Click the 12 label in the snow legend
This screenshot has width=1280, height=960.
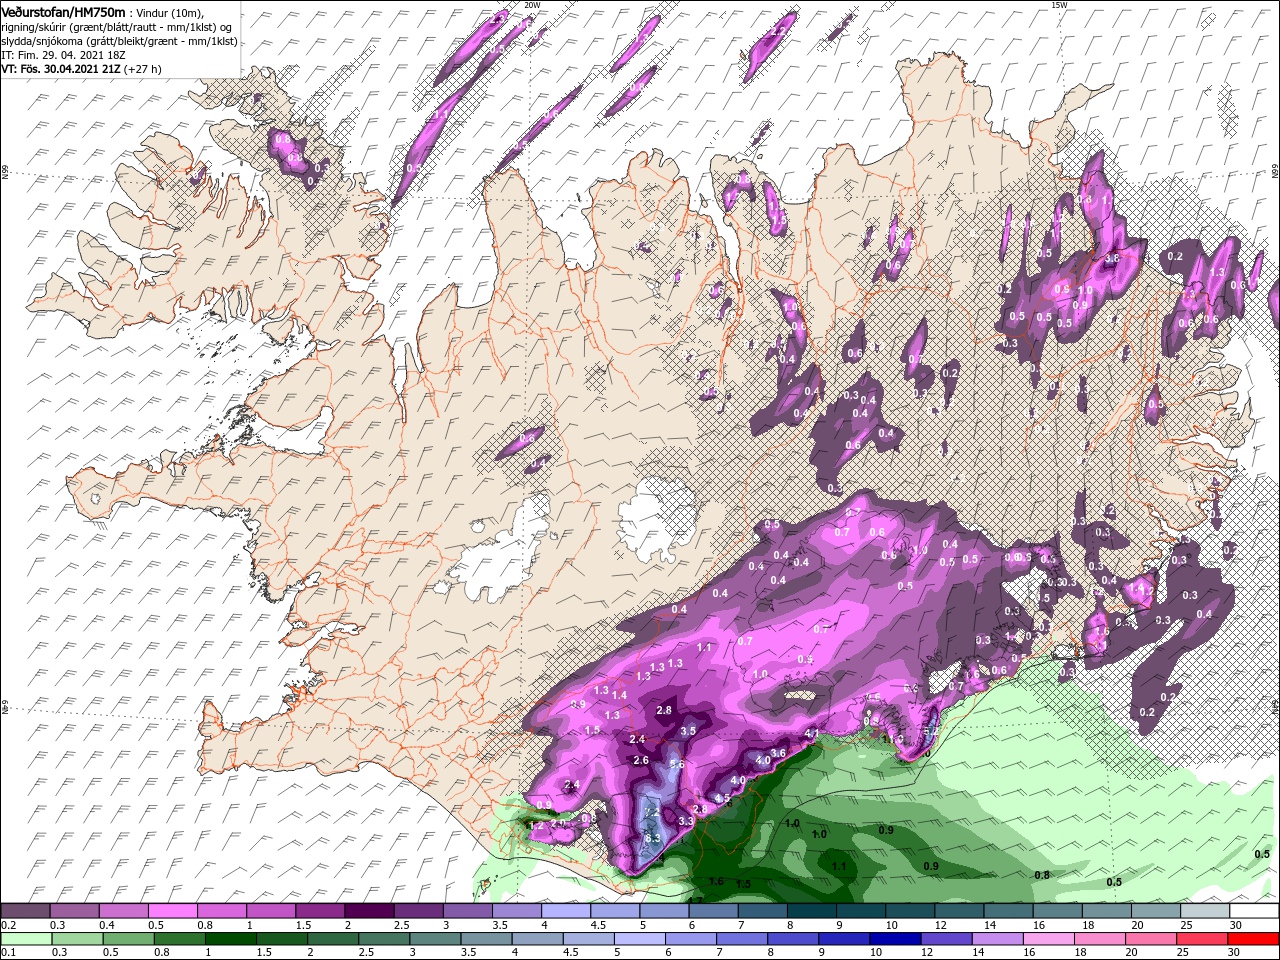[x=941, y=925]
